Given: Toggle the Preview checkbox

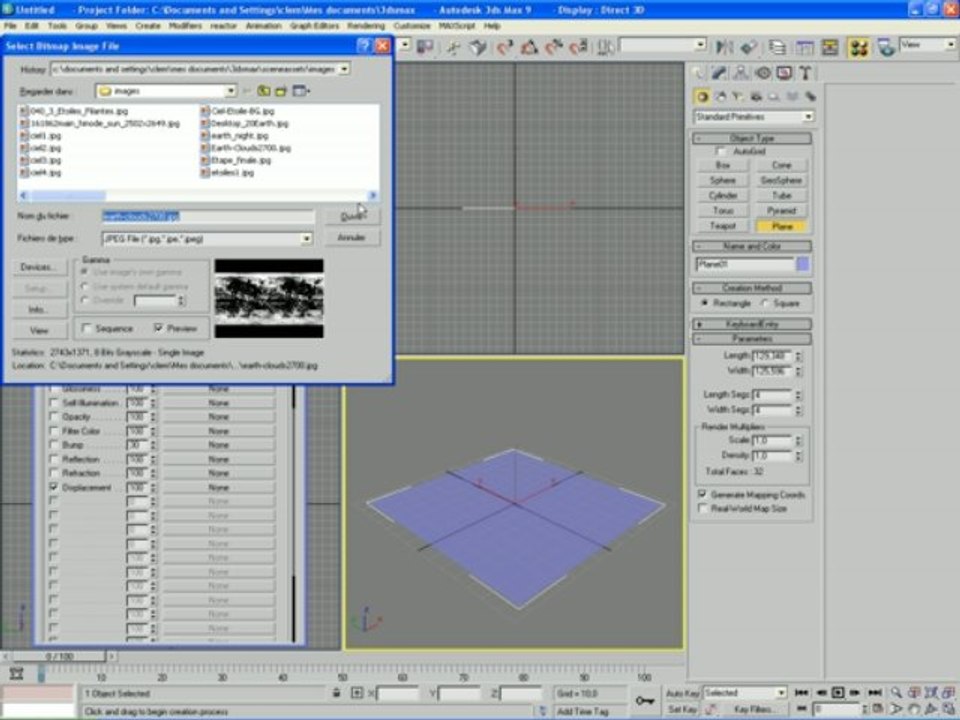Looking at the screenshot, I should click(x=159, y=328).
